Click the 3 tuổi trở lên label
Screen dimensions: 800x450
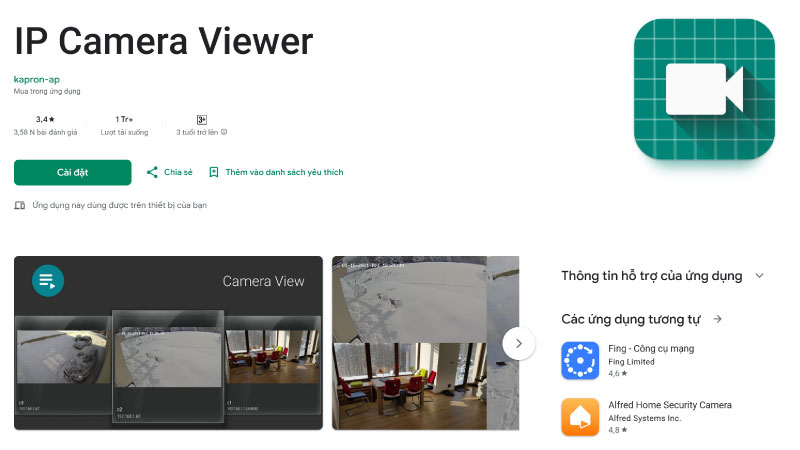coord(197,132)
